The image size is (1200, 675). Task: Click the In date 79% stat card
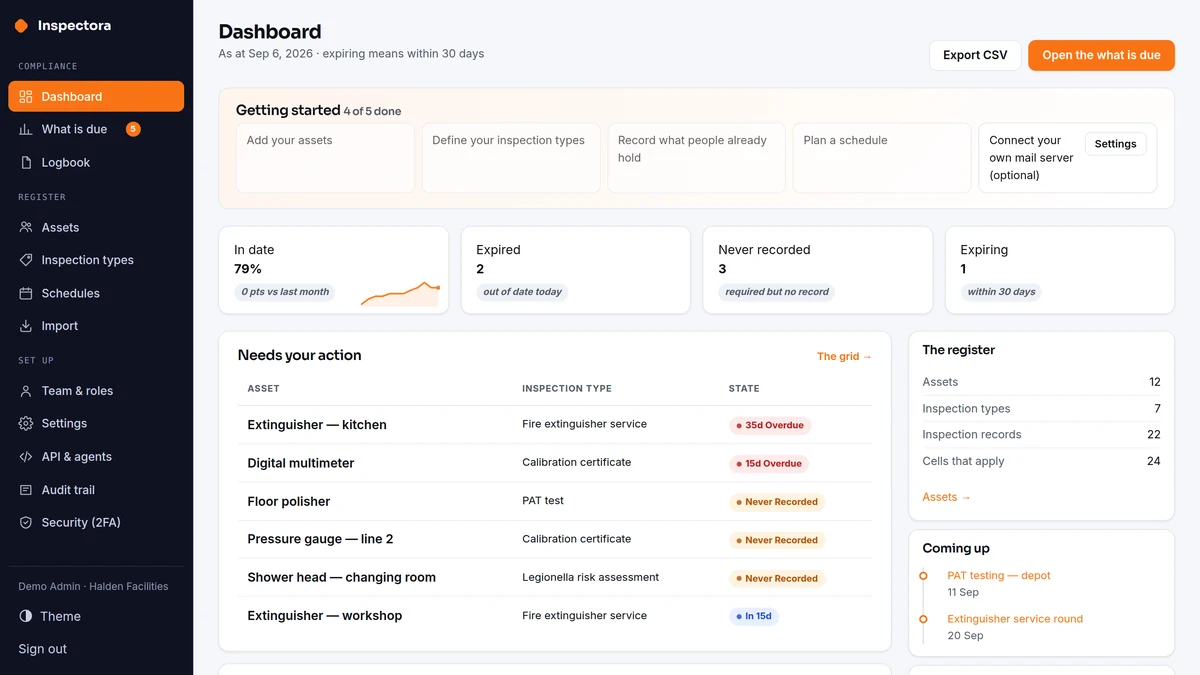[333, 270]
